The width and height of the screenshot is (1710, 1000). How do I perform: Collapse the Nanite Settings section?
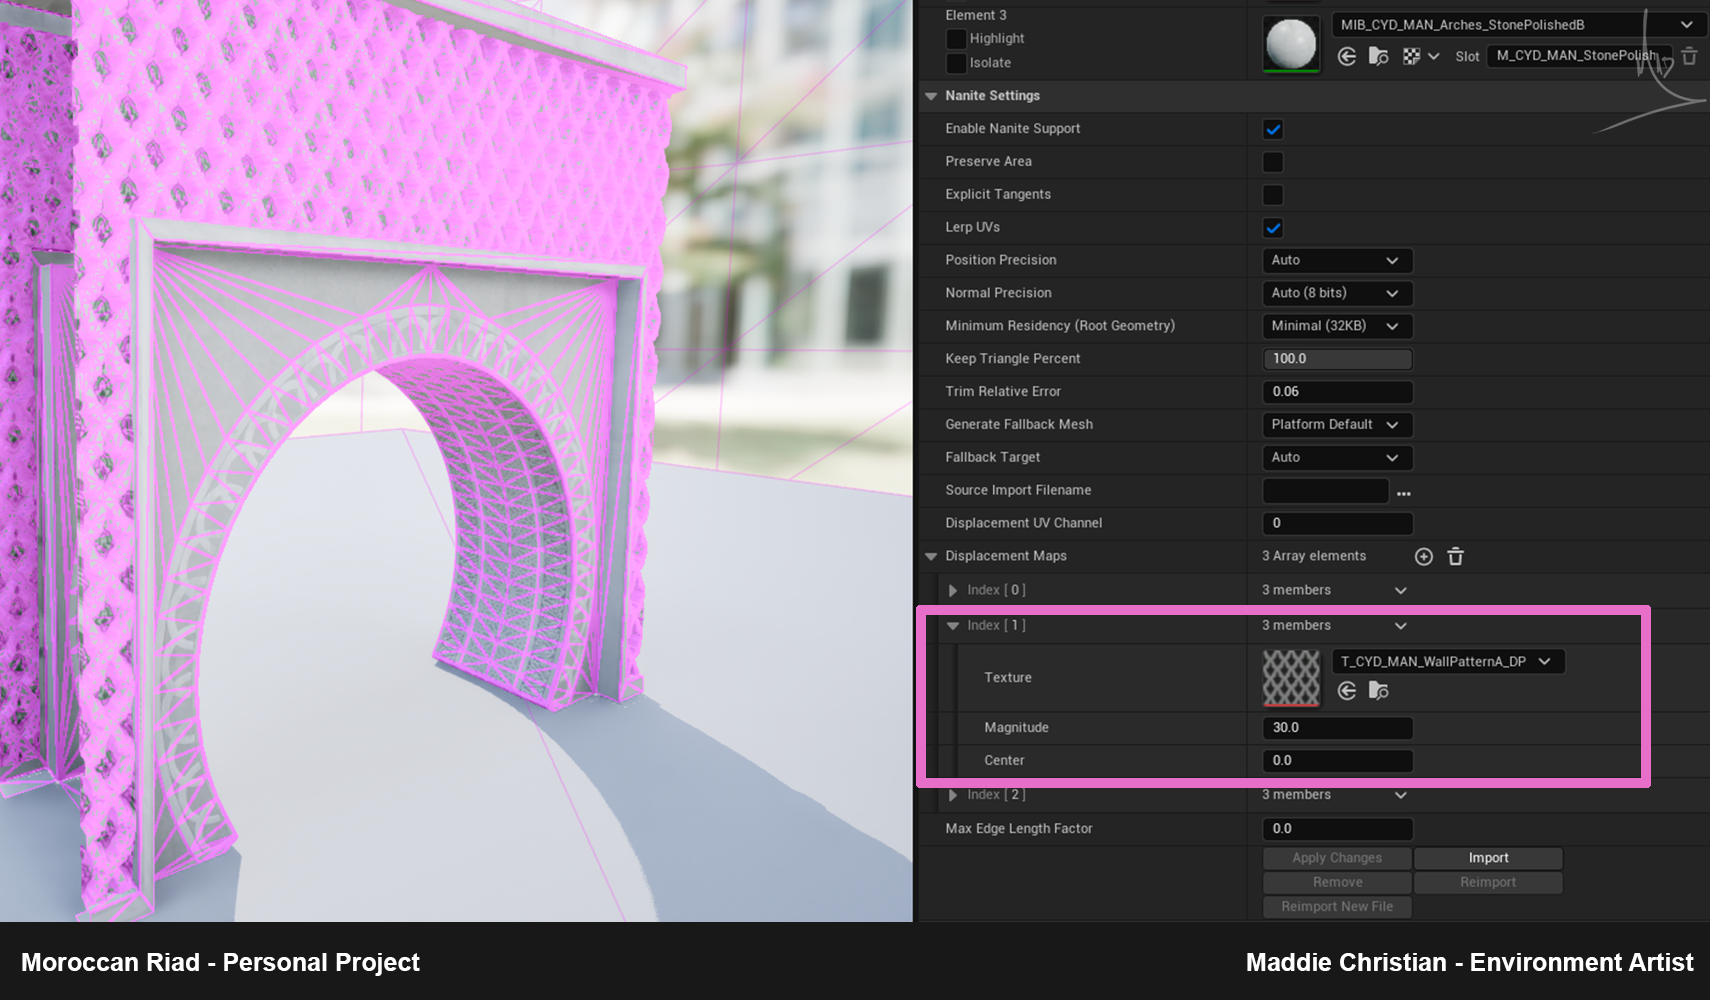(x=931, y=96)
